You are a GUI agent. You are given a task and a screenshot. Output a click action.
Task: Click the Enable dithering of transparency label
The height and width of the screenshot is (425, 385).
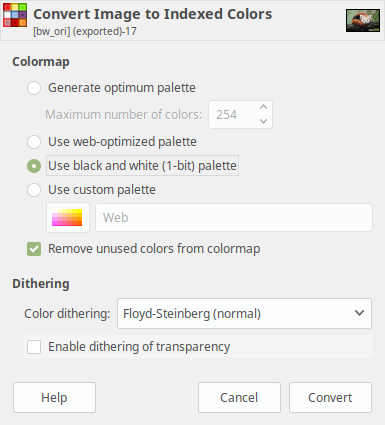(139, 347)
